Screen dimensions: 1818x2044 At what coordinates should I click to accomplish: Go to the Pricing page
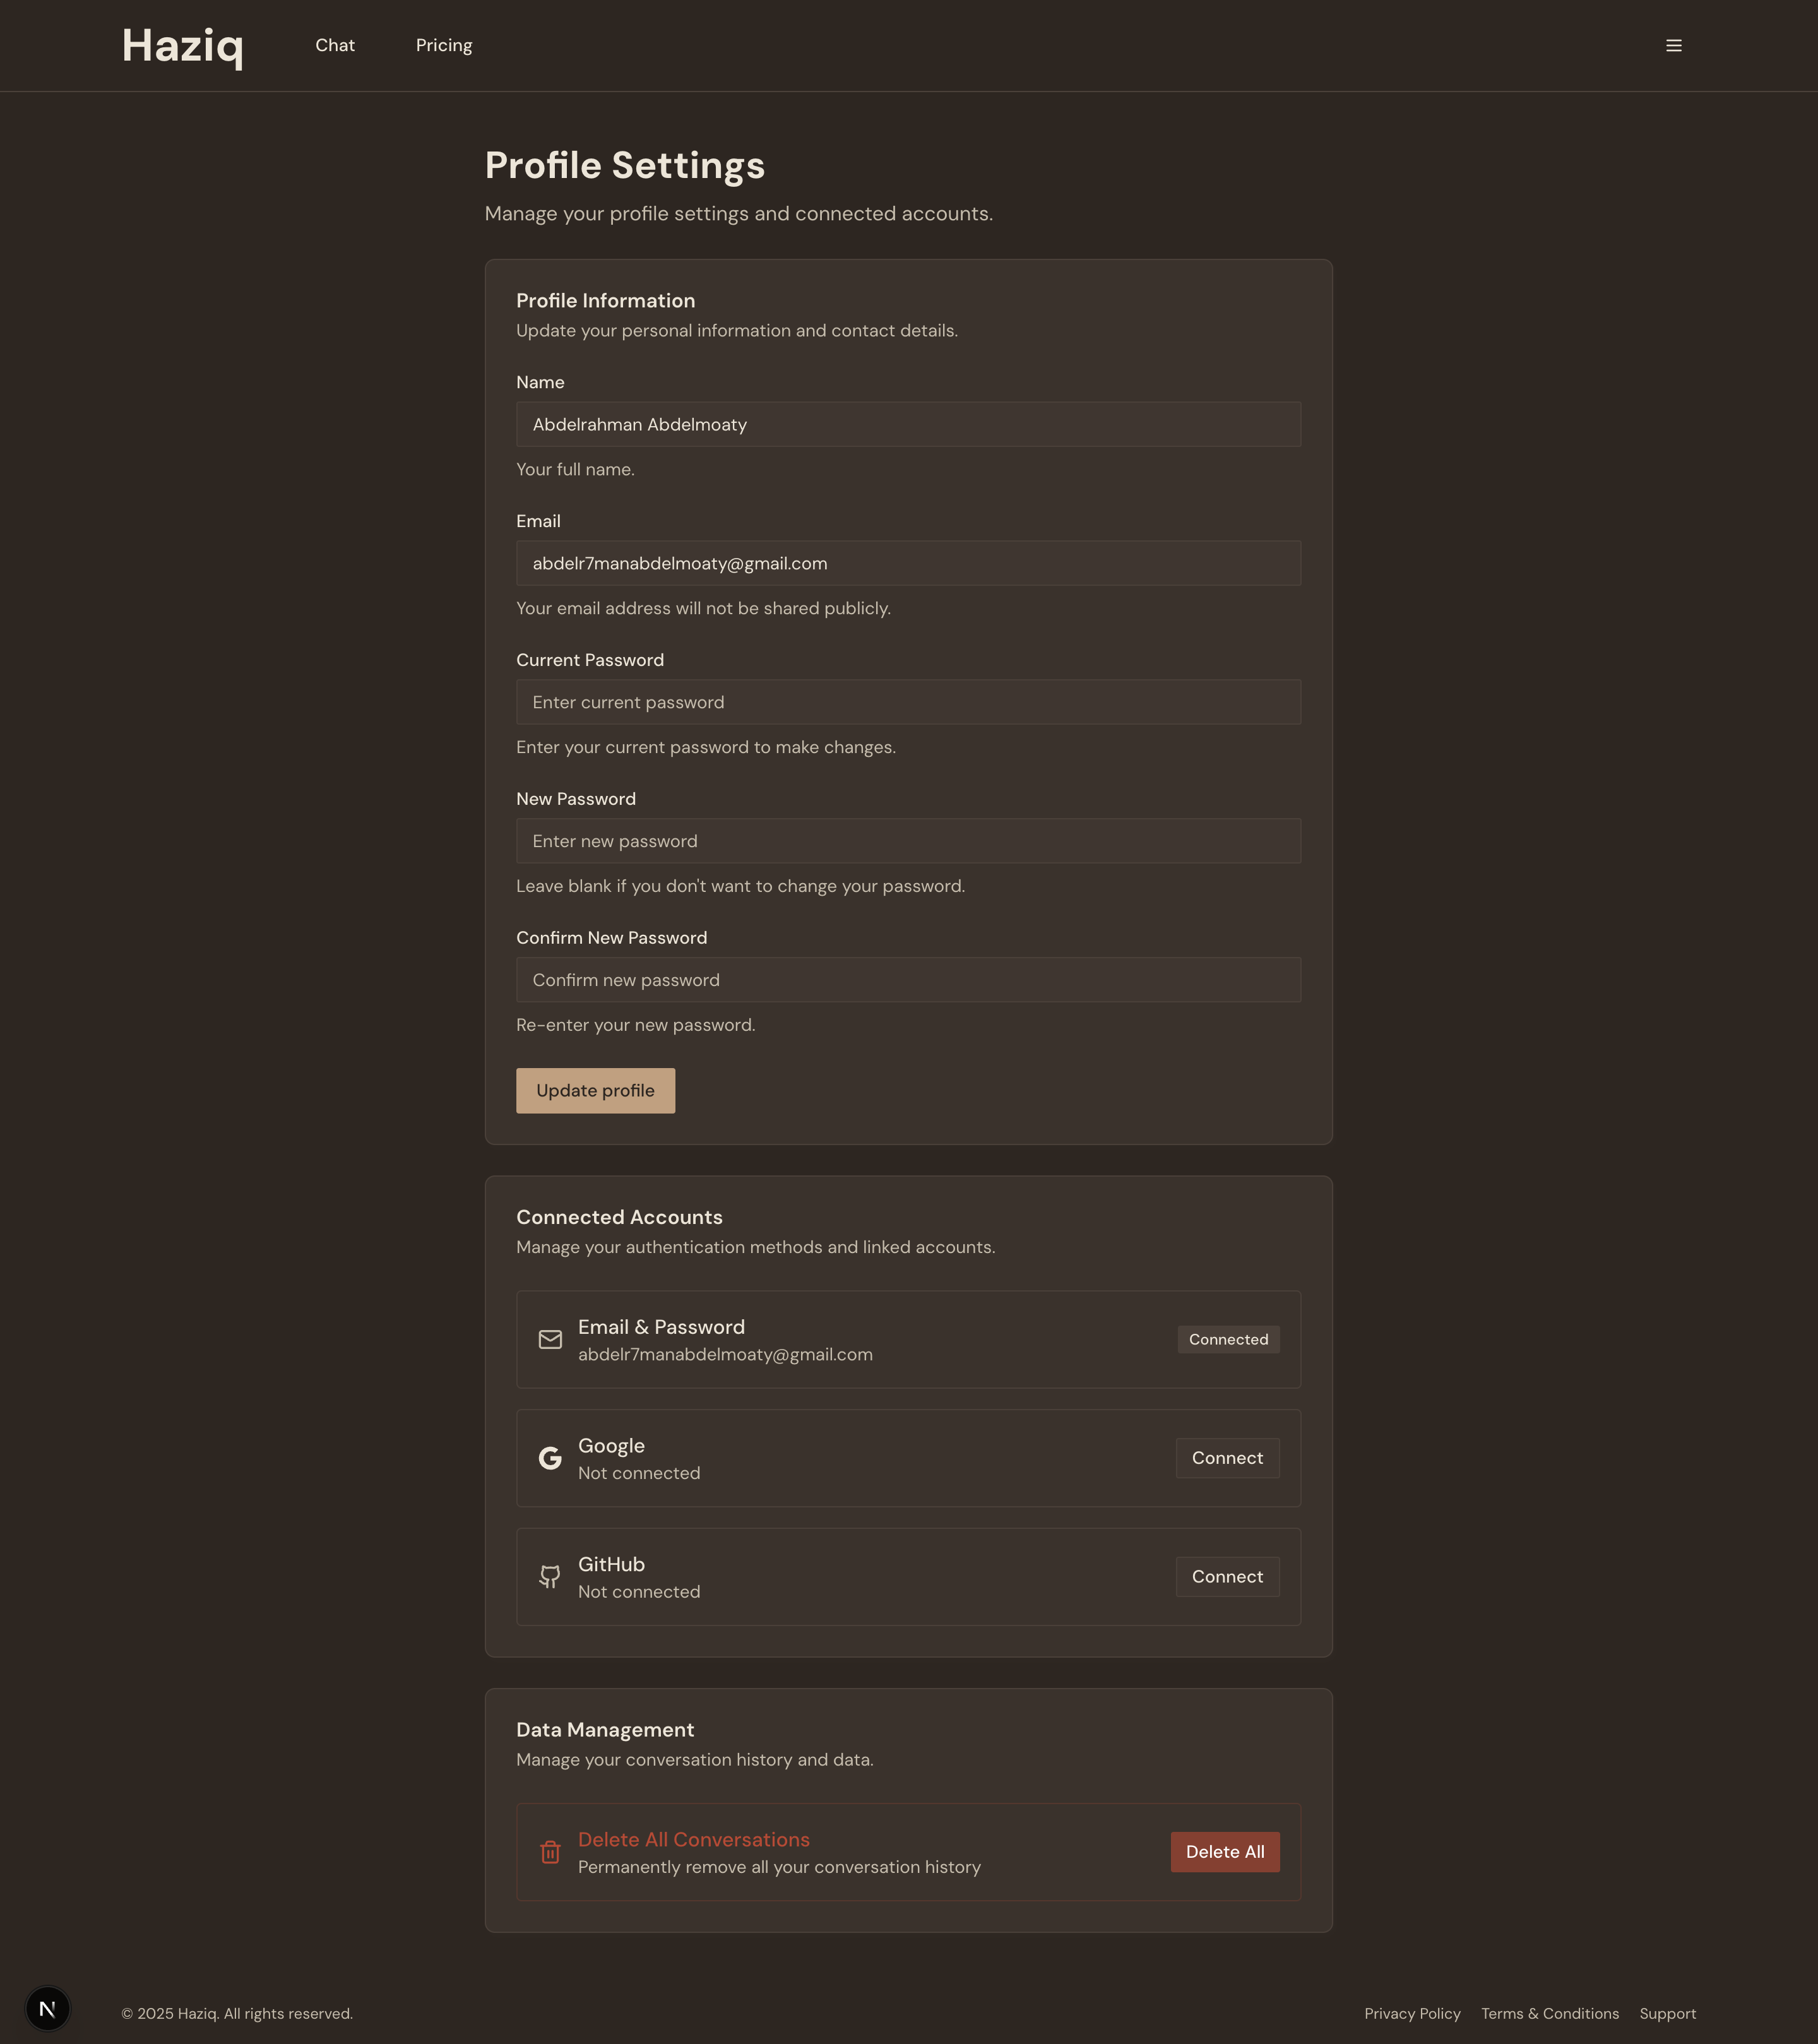tap(444, 46)
